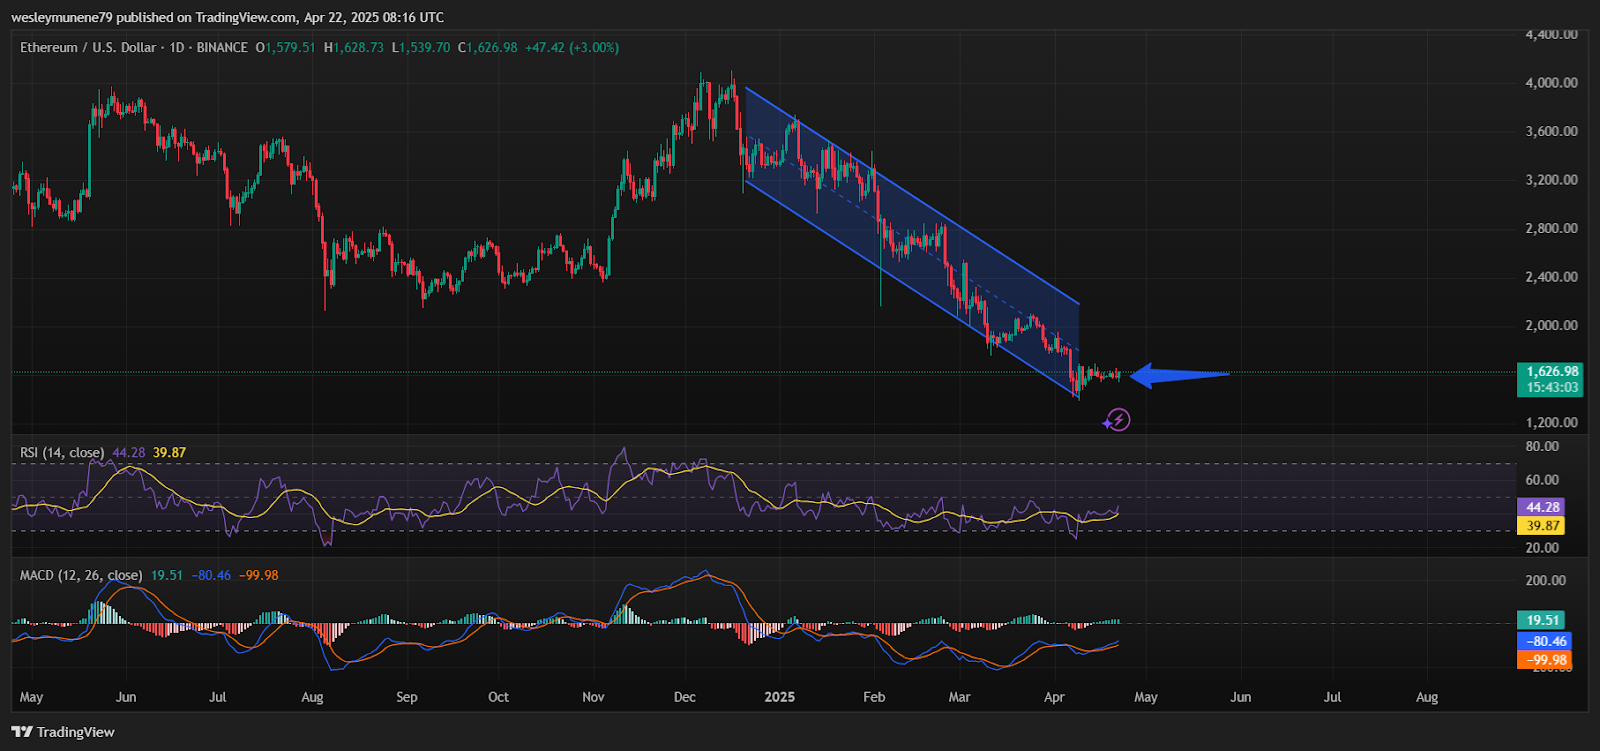Click the blue -80.46 MACD axis label
This screenshot has width=1600, height=751.
[x=1545, y=641]
